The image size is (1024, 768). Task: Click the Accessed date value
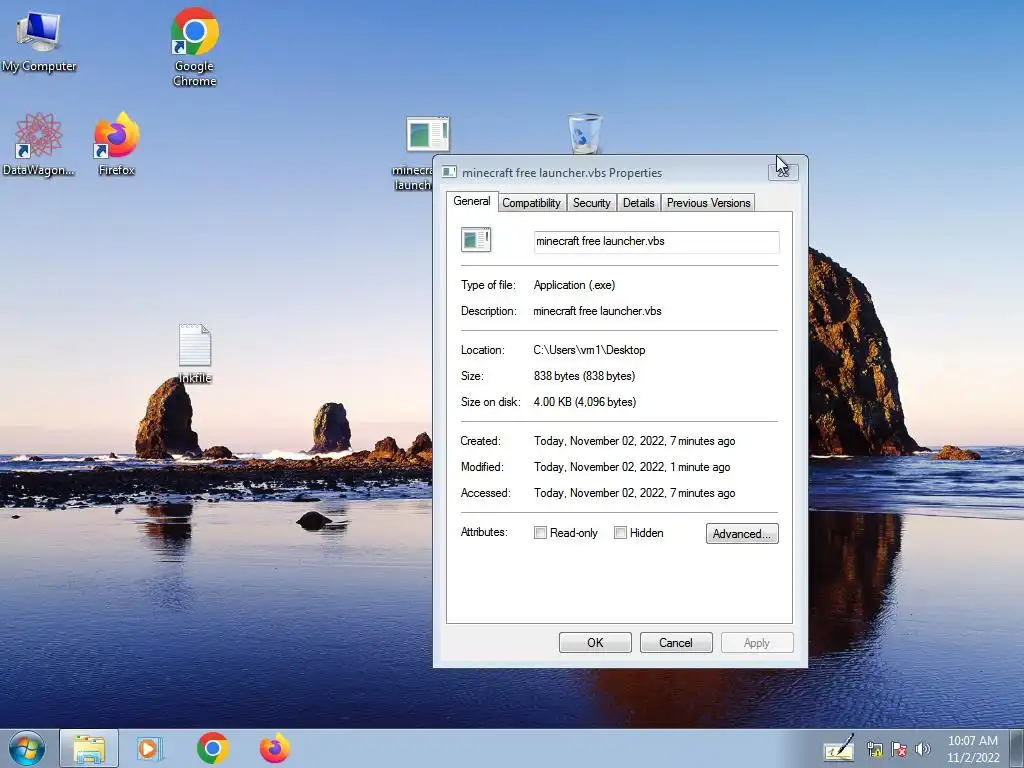(634, 494)
